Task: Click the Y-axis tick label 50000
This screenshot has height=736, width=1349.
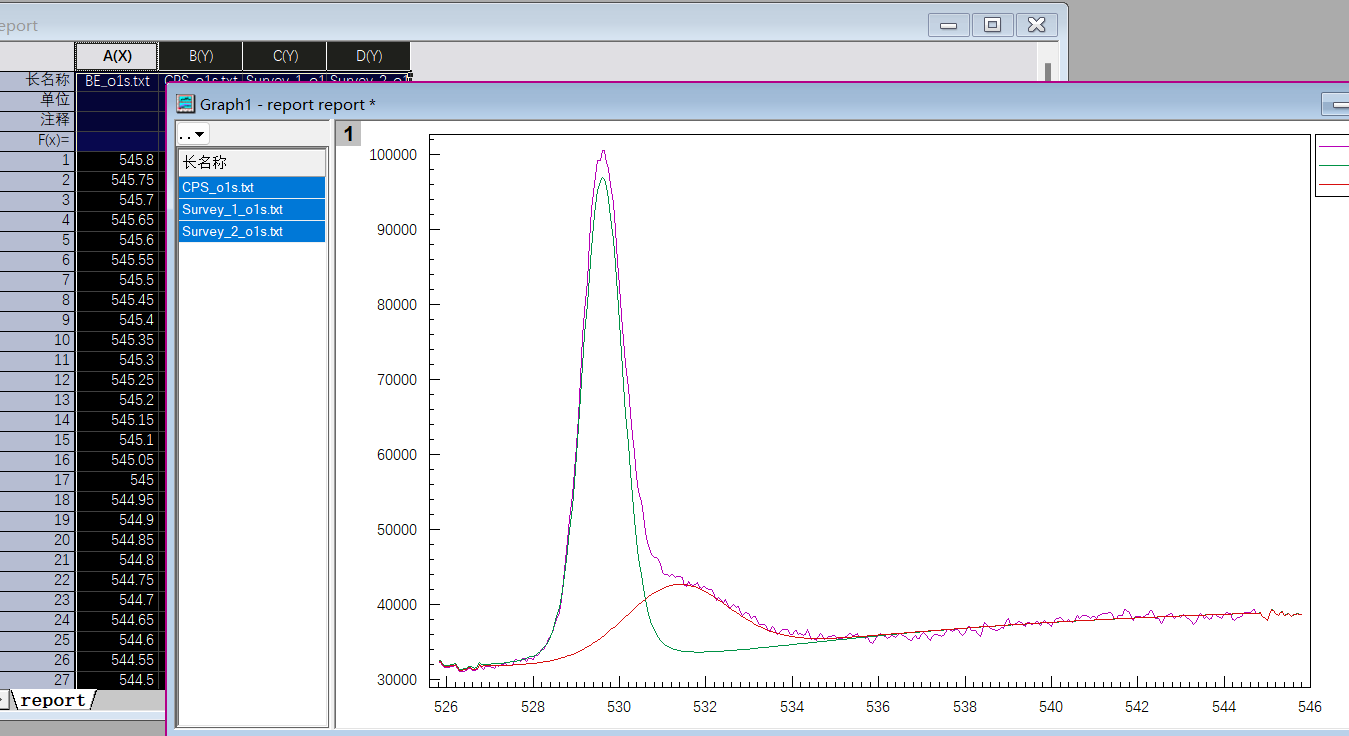Action: 395,529
